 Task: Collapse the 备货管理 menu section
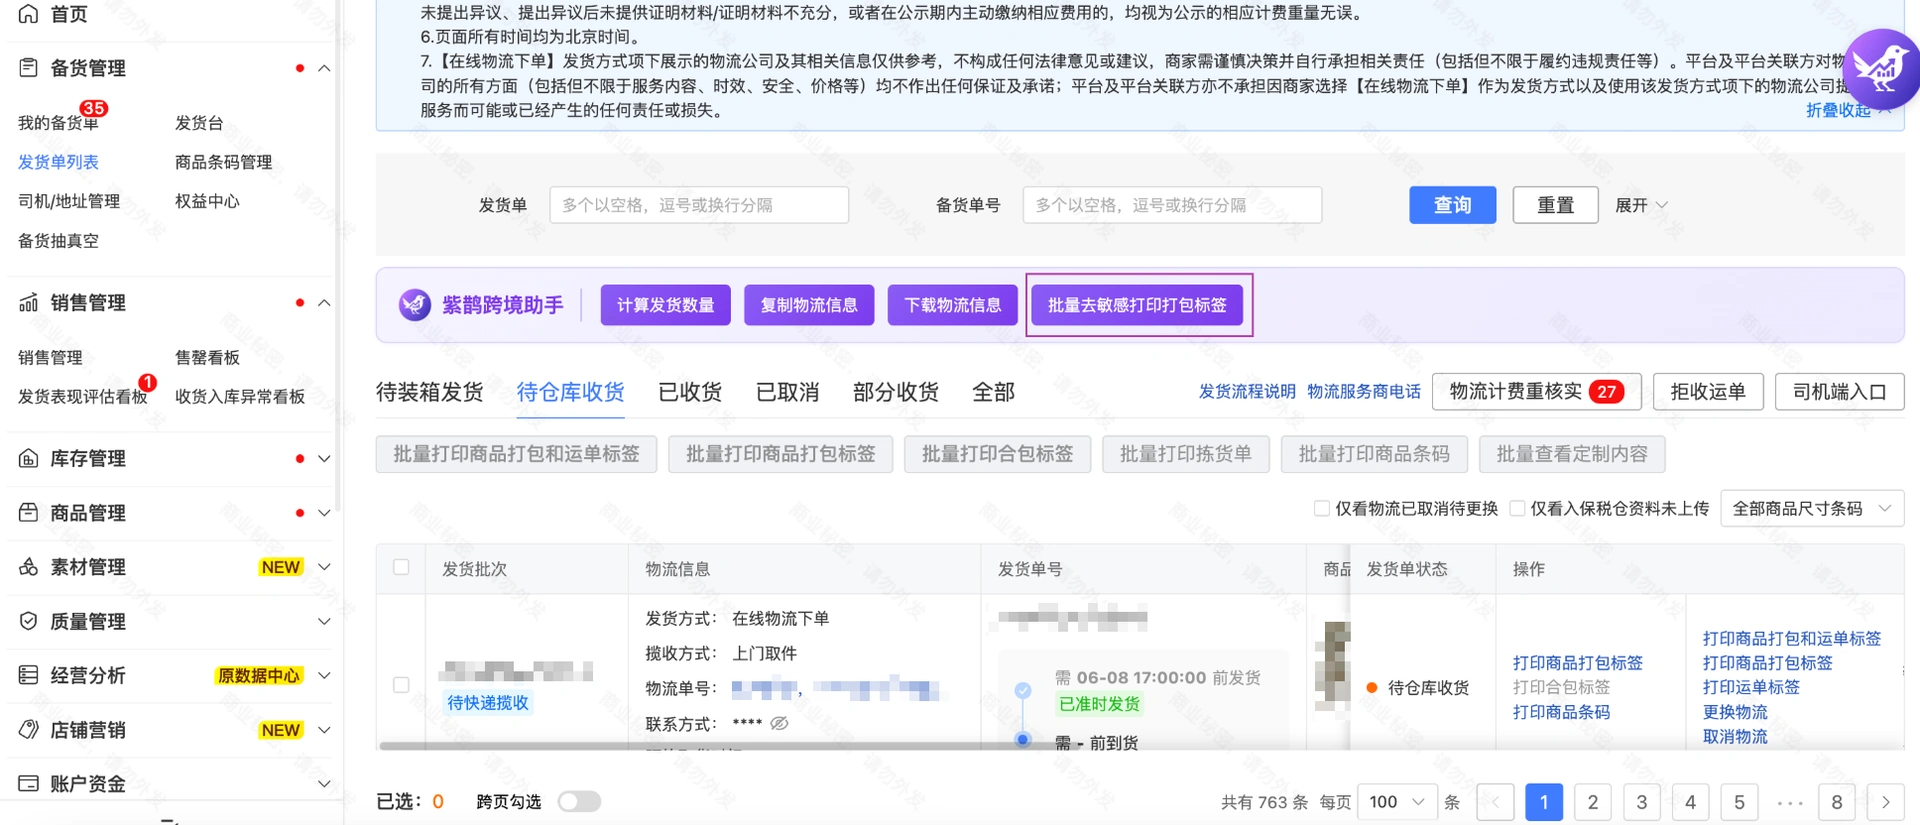click(x=324, y=68)
